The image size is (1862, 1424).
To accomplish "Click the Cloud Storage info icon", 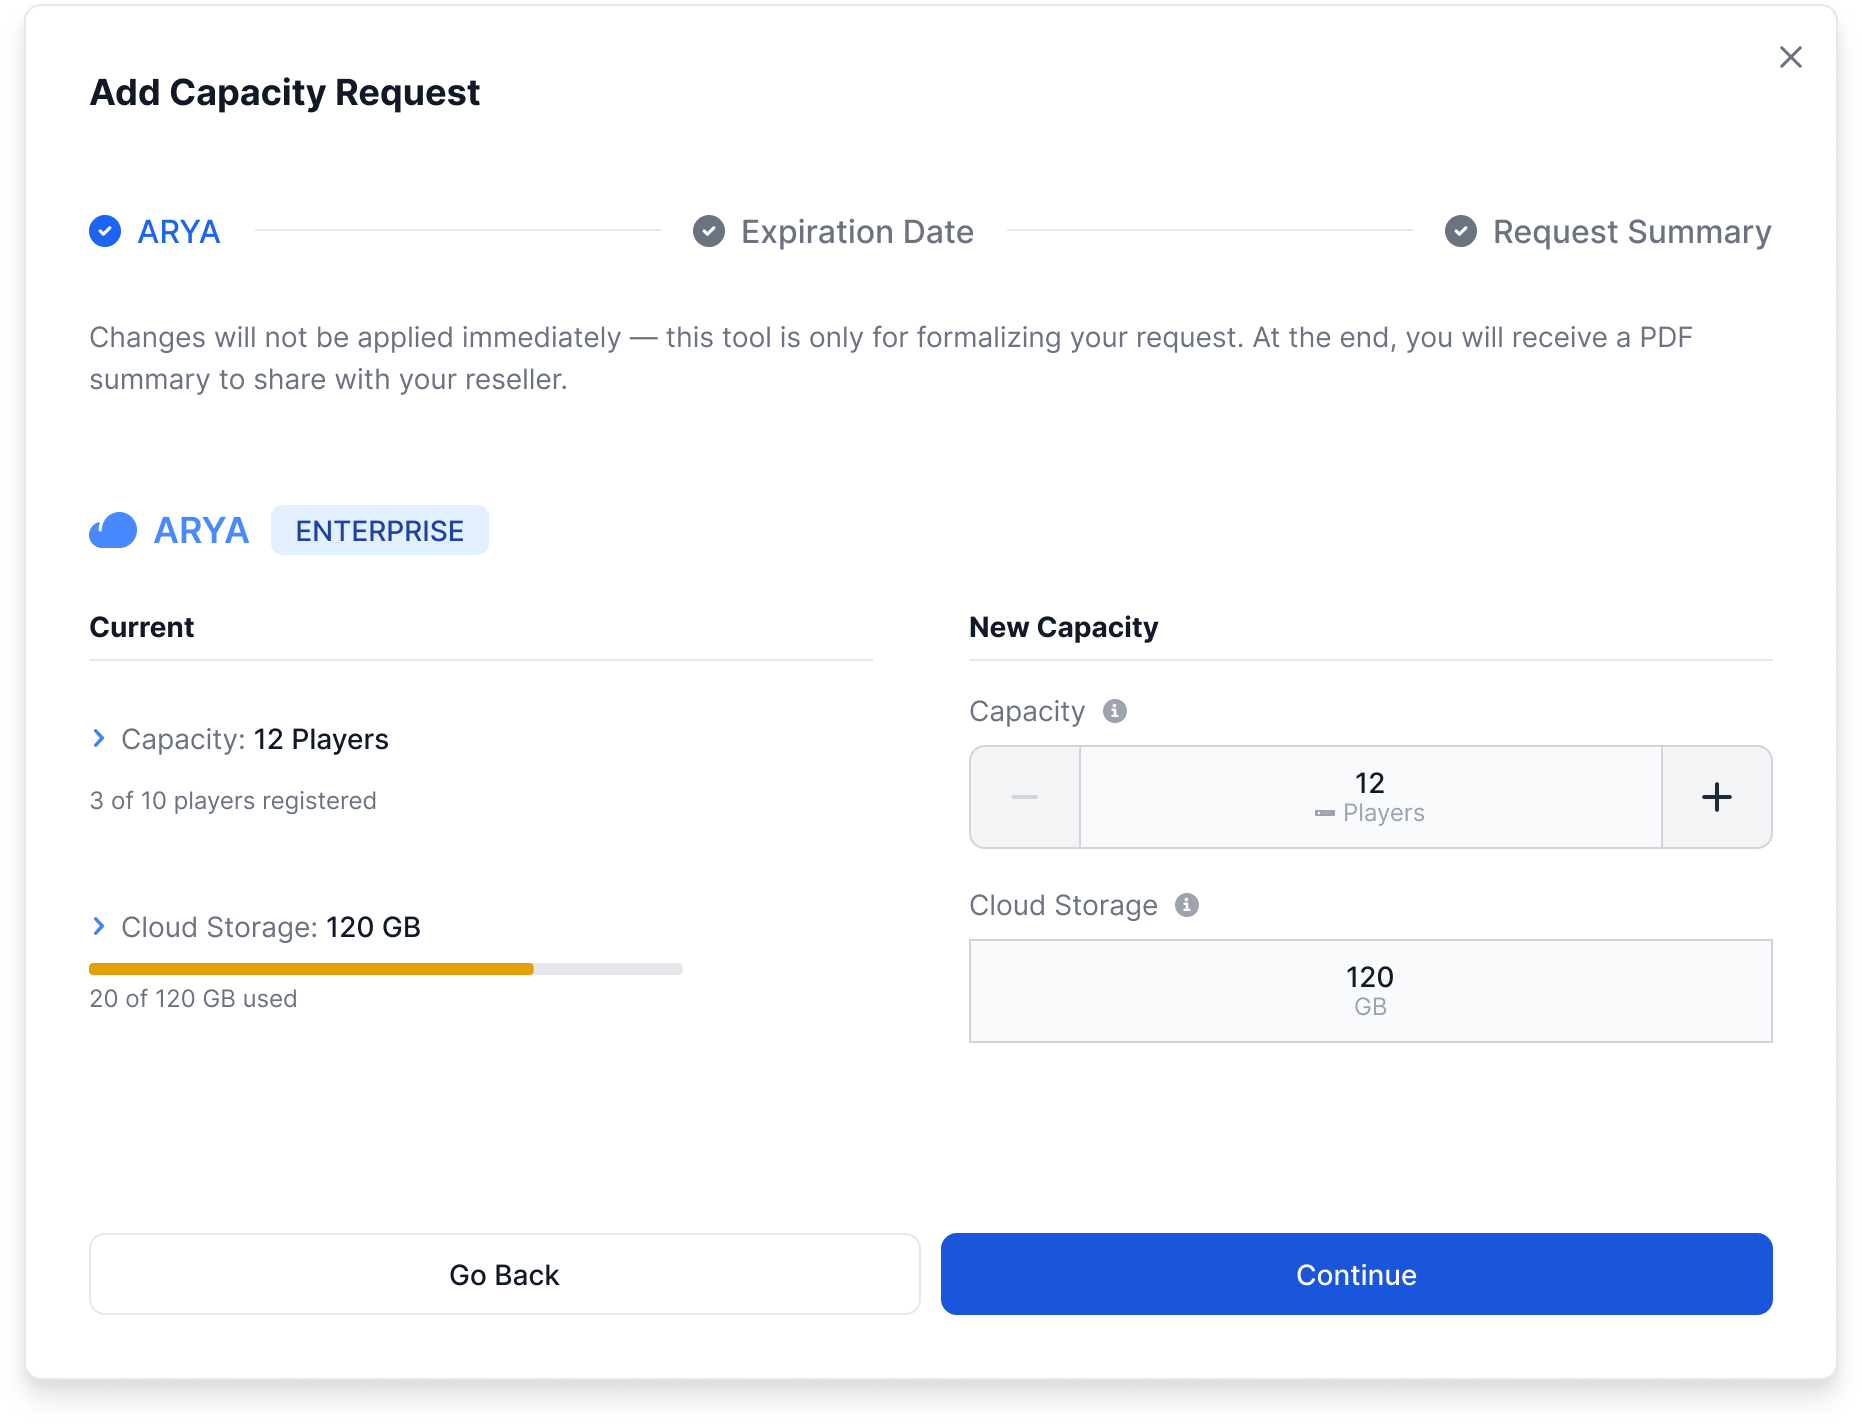I will (1186, 905).
